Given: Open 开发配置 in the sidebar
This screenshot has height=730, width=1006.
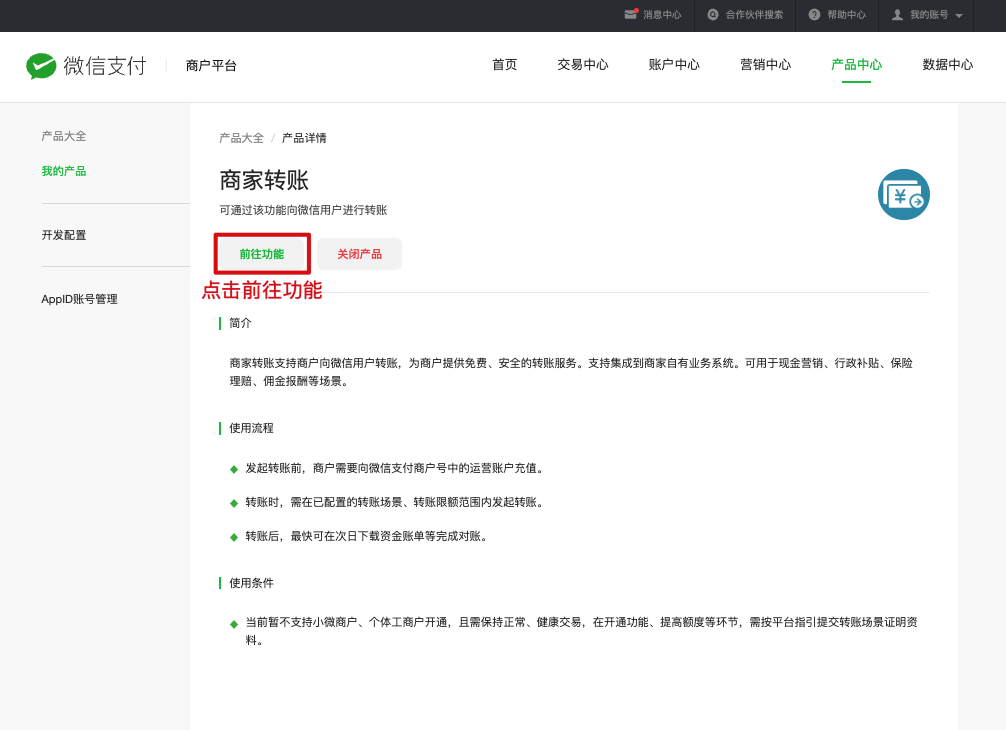Looking at the screenshot, I should pyautogui.click(x=64, y=235).
